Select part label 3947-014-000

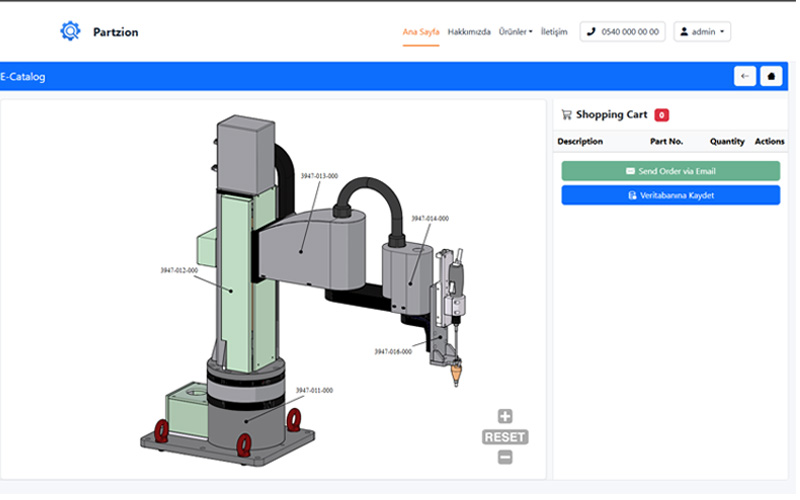pos(430,218)
